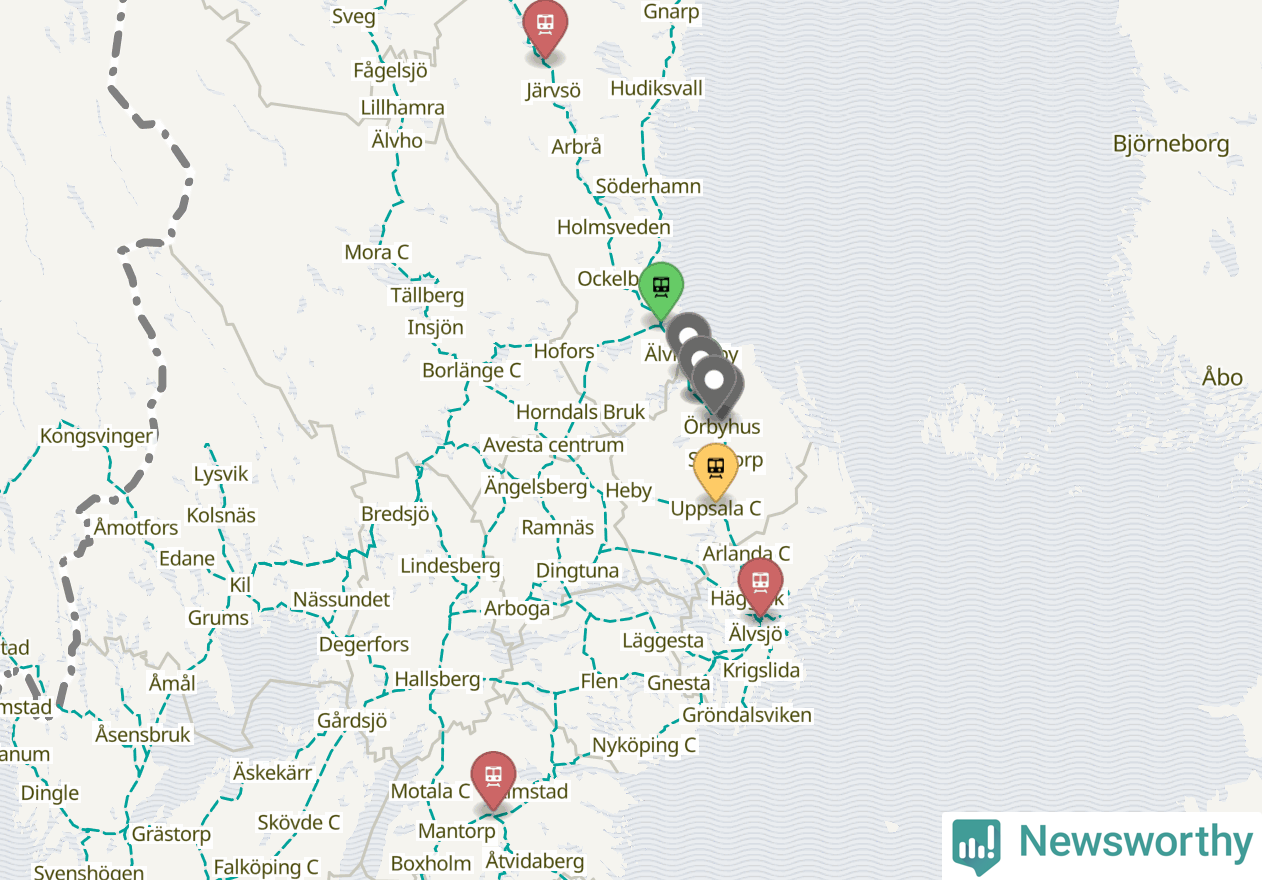
Task: Select the red train marker near Motala C
Action: click(x=493, y=778)
